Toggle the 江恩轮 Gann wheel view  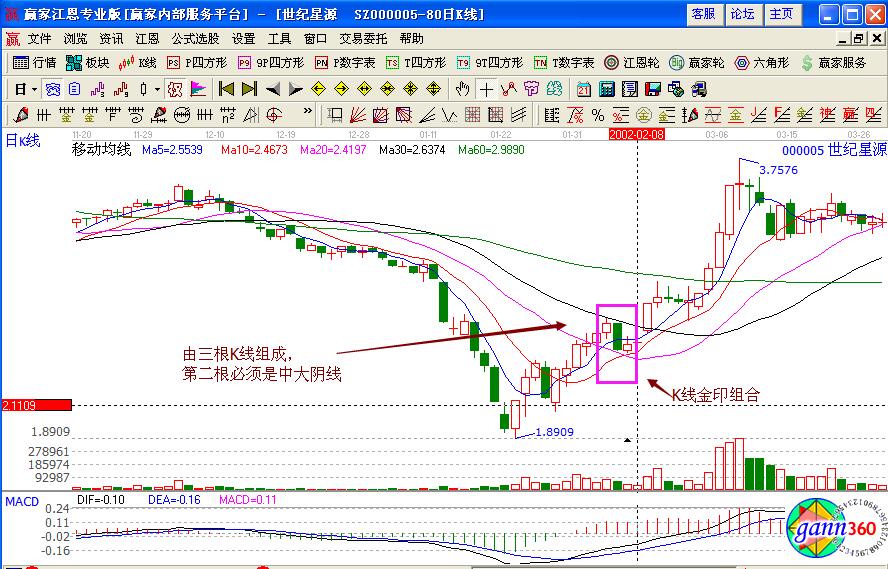pyautogui.click(x=633, y=62)
